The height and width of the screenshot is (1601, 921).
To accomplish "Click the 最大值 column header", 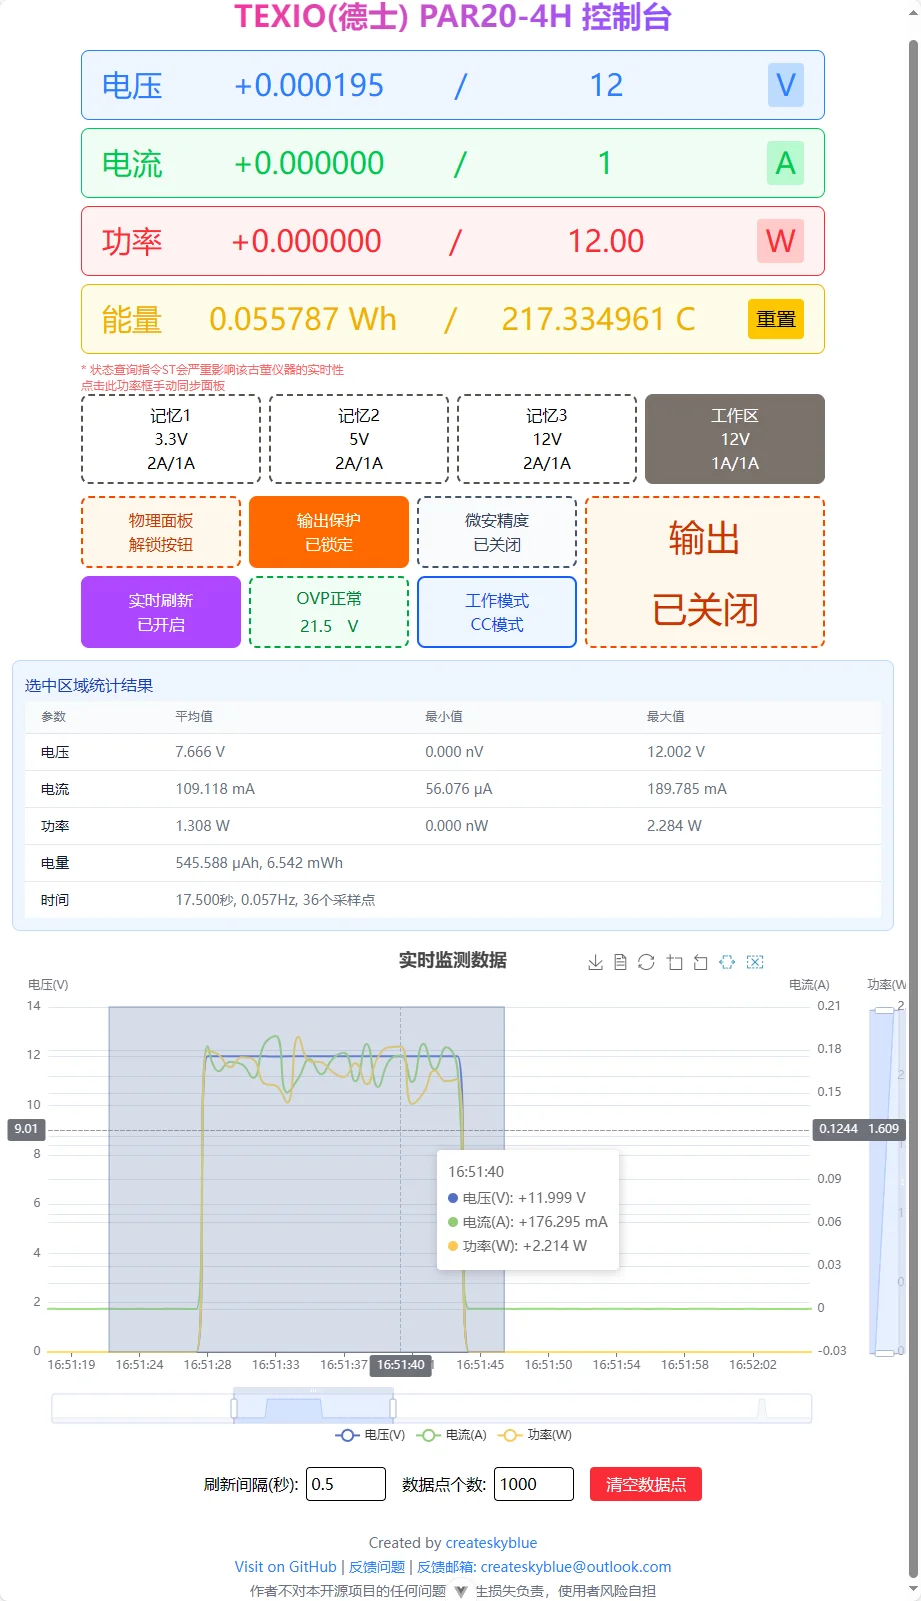I will click(x=666, y=717).
